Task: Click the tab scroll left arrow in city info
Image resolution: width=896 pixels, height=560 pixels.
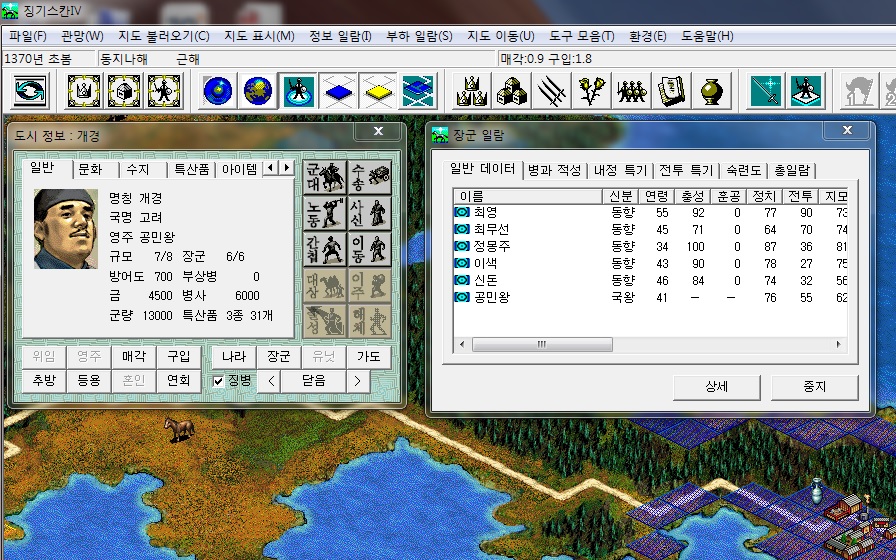Action: click(271, 167)
